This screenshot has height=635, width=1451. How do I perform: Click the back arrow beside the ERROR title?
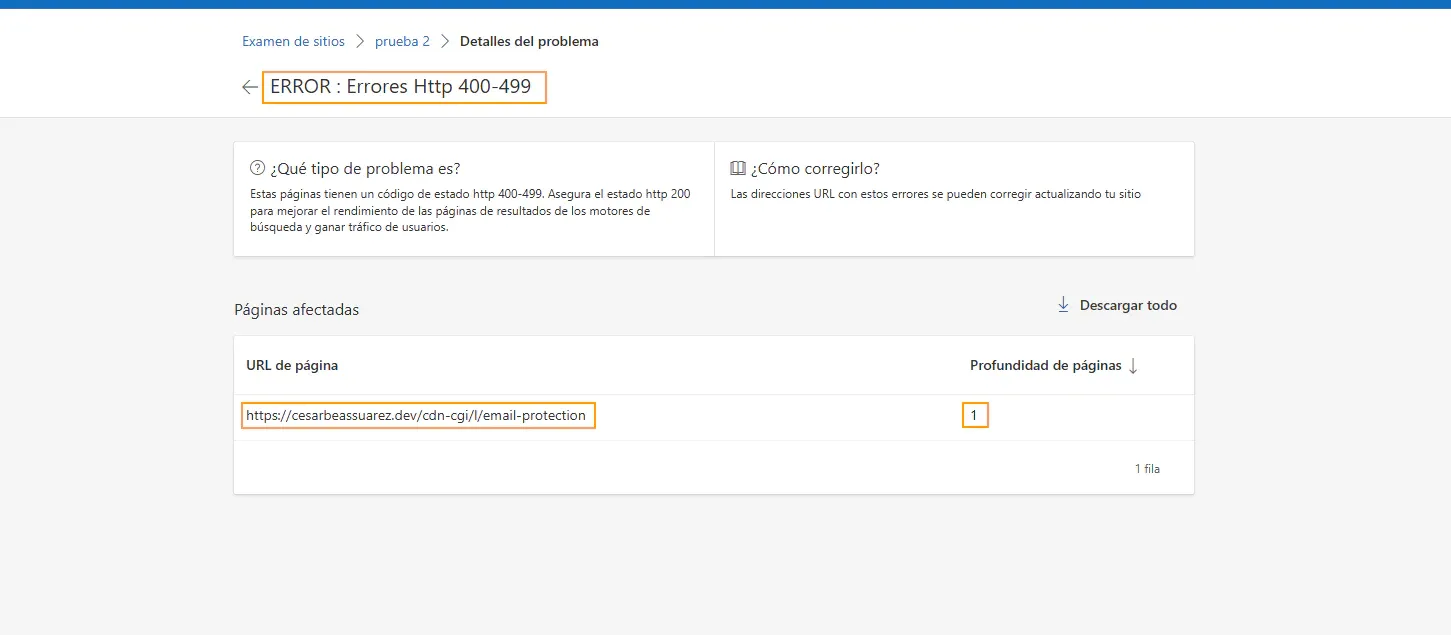(x=249, y=87)
